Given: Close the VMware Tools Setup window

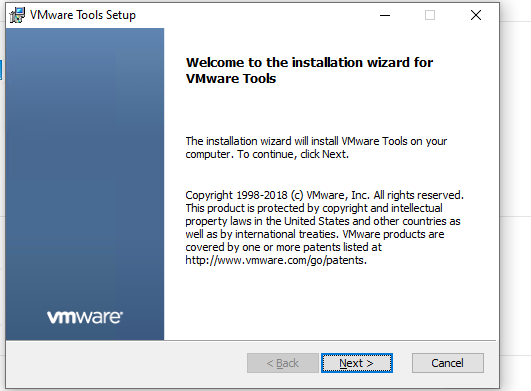Looking at the screenshot, I should pyautogui.click(x=476, y=15).
